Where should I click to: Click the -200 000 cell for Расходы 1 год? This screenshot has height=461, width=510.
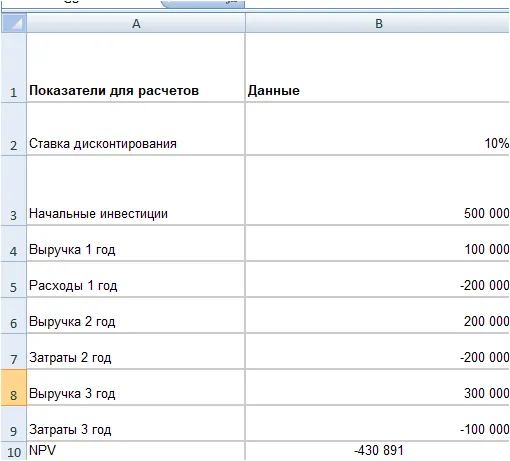(378, 279)
